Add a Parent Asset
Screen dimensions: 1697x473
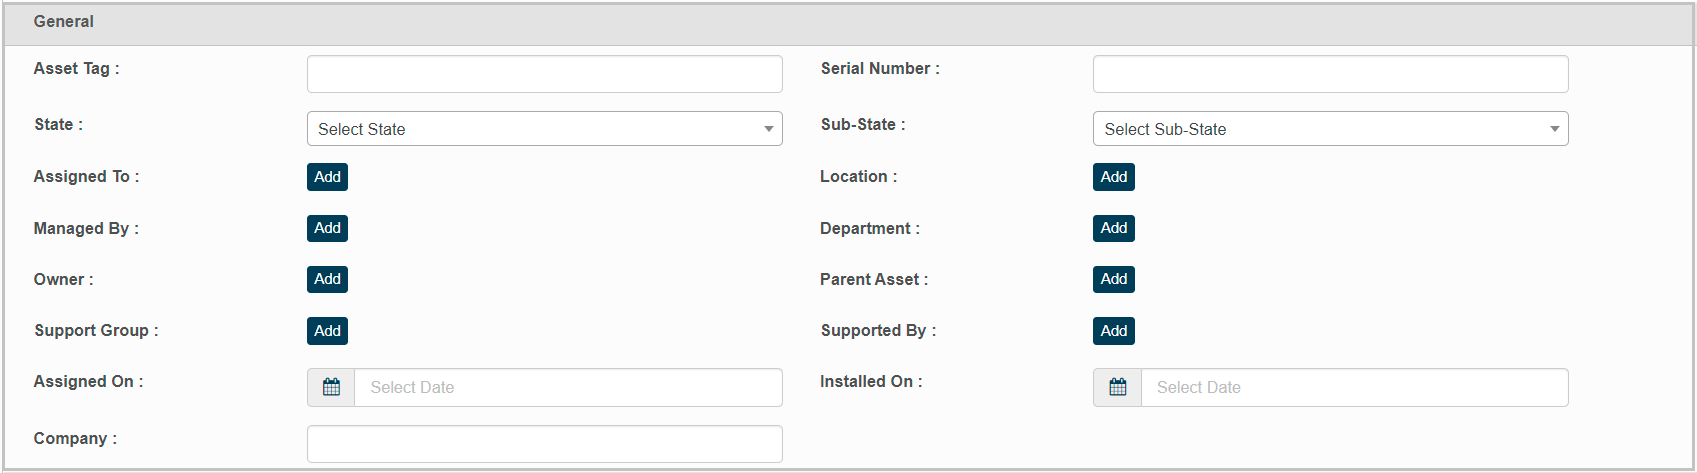(x=1113, y=279)
